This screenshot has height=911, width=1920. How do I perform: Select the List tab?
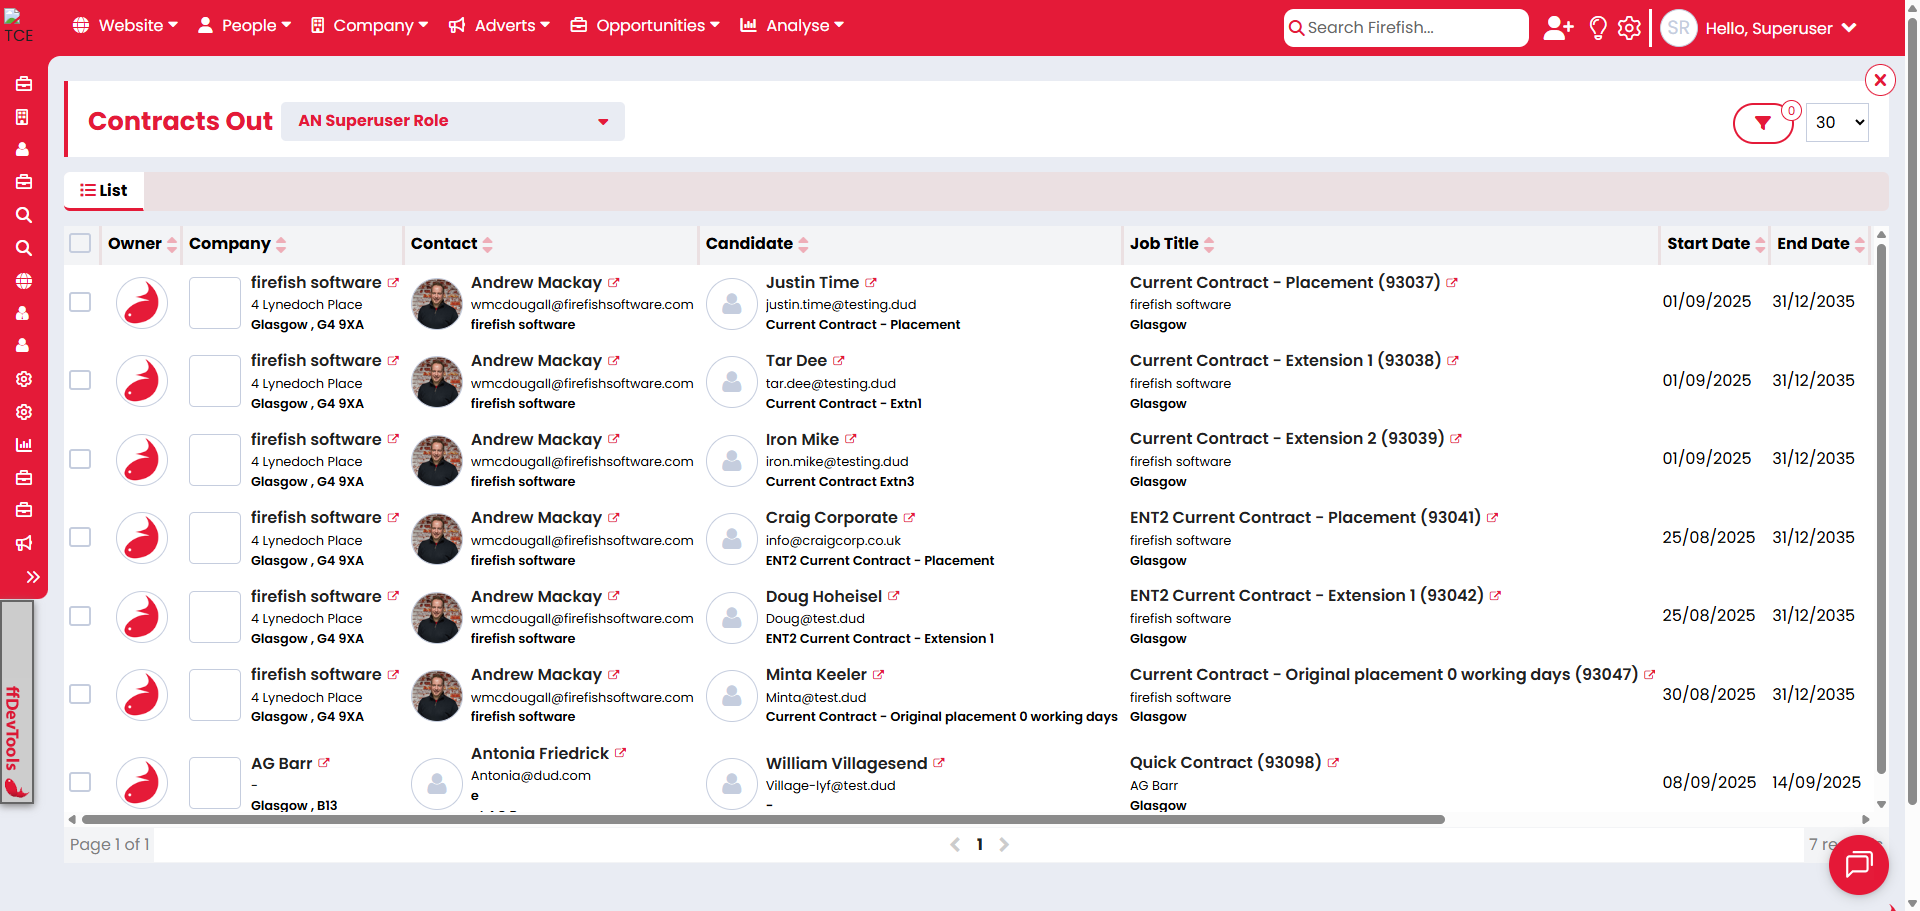pos(104,190)
